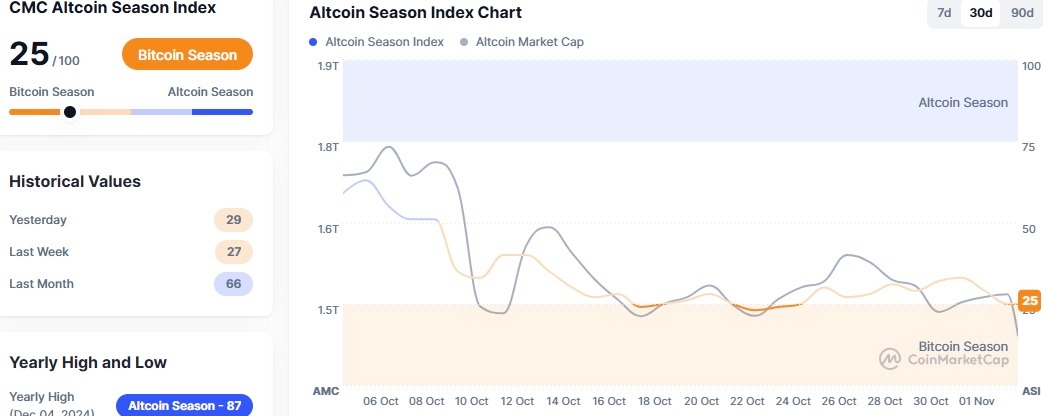Image resolution: width=1043 pixels, height=416 pixels.
Task: Click the Altcoin Season Index Chart title
Action: tap(415, 13)
